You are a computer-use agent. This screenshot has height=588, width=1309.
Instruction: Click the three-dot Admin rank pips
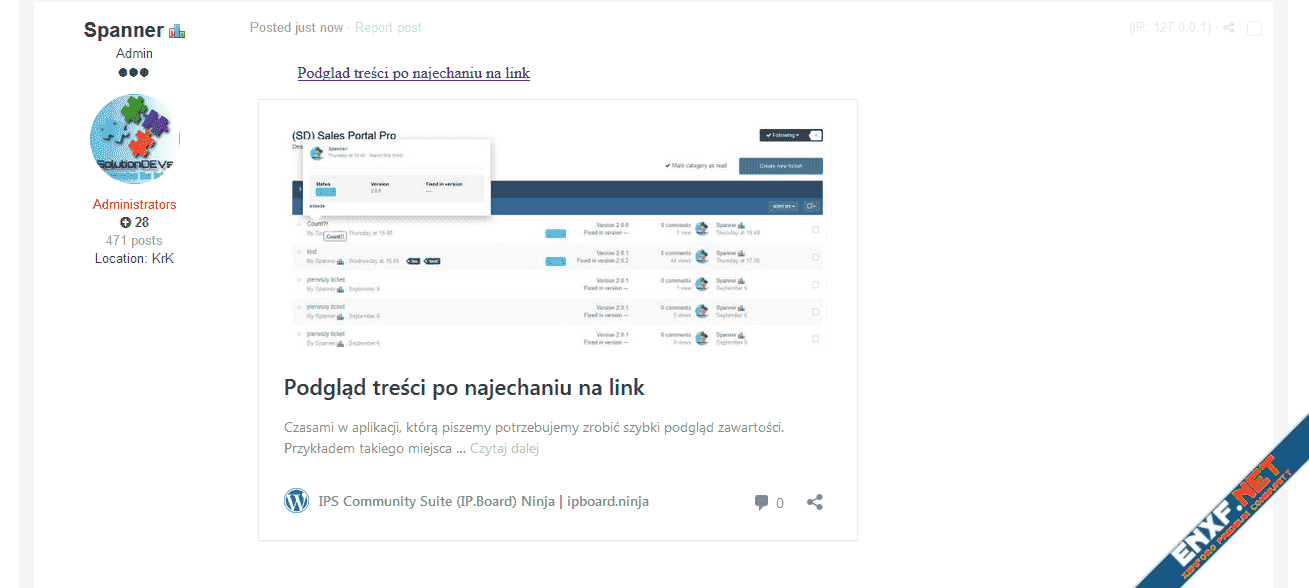(x=133, y=73)
